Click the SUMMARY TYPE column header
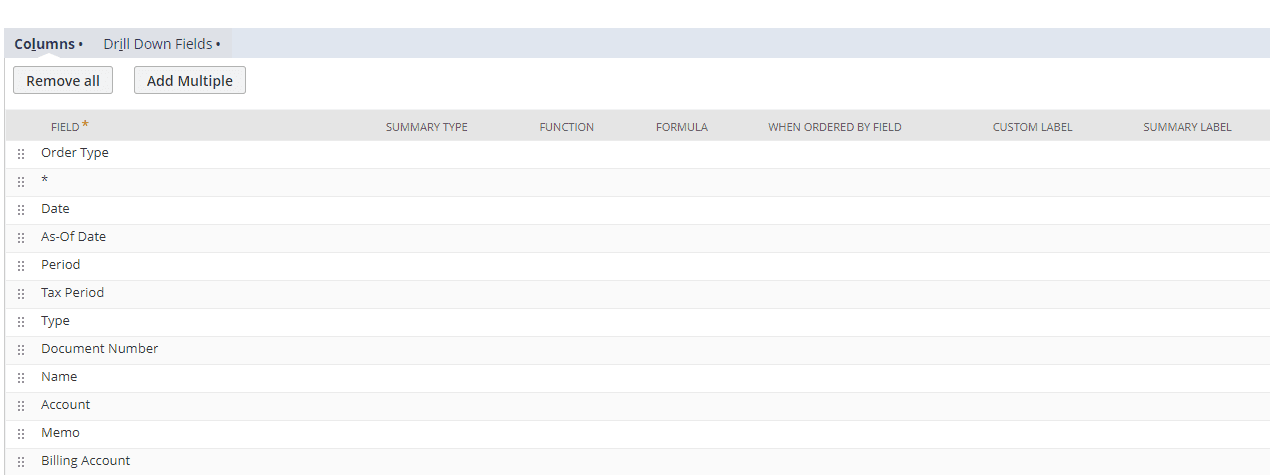This screenshot has width=1270, height=475. (427, 127)
